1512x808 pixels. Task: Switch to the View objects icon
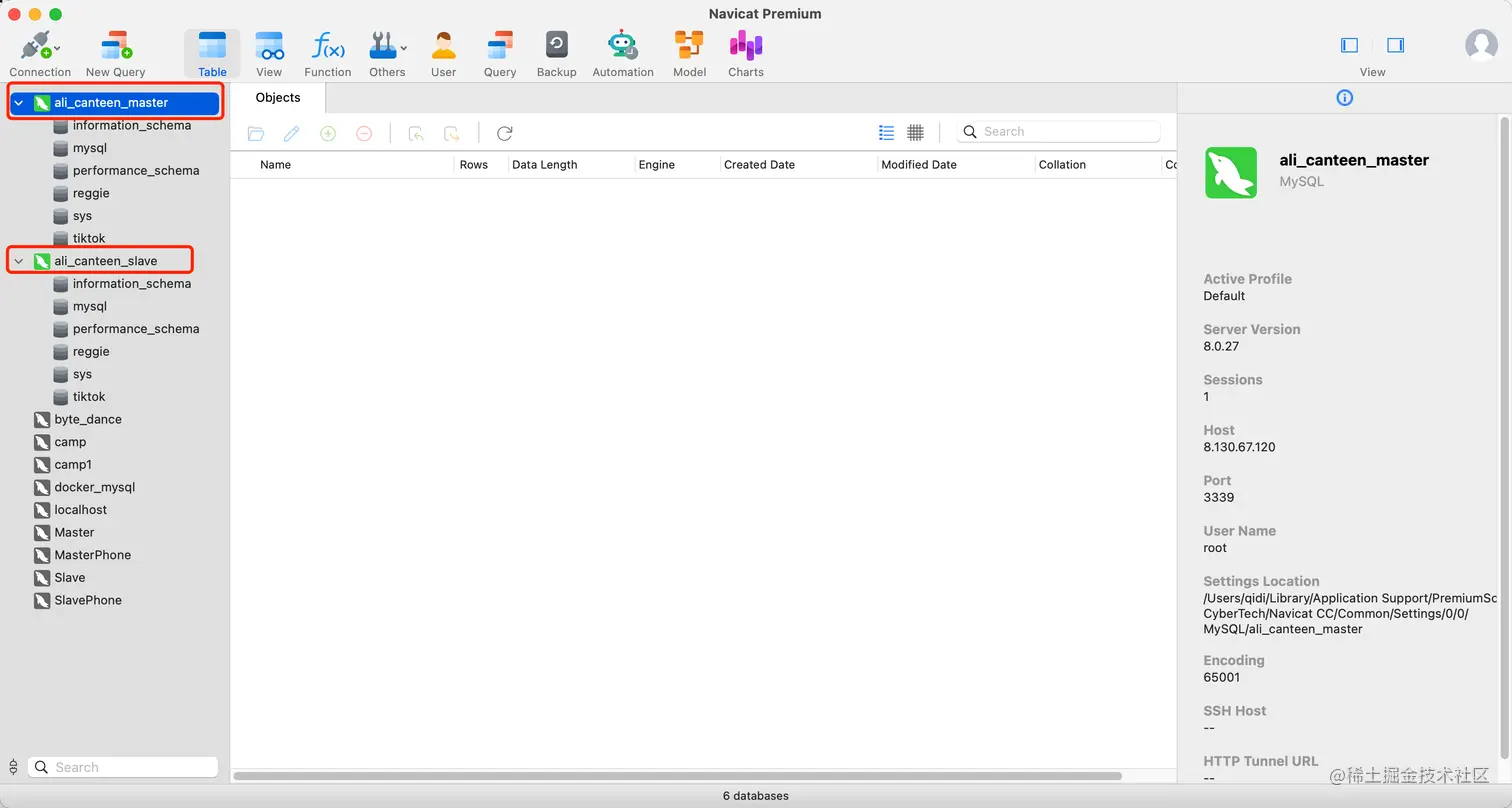pyautogui.click(x=269, y=46)
